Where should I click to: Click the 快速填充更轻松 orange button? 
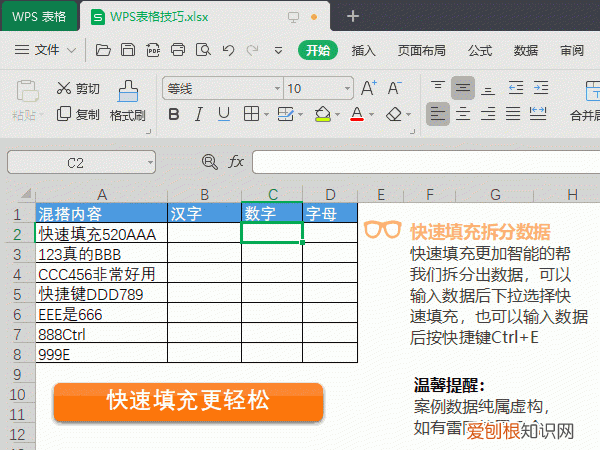(x=188, y=401)
